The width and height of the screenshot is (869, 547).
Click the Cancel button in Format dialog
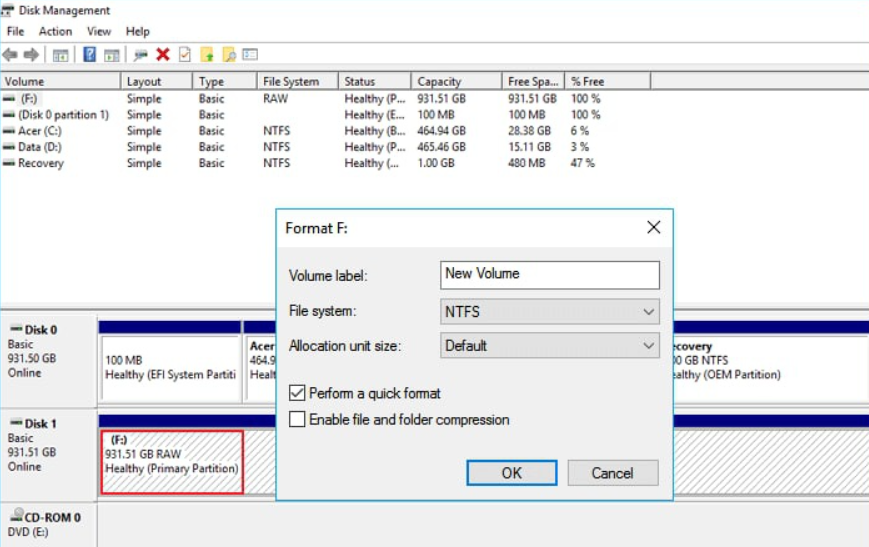tap(612, 473)
